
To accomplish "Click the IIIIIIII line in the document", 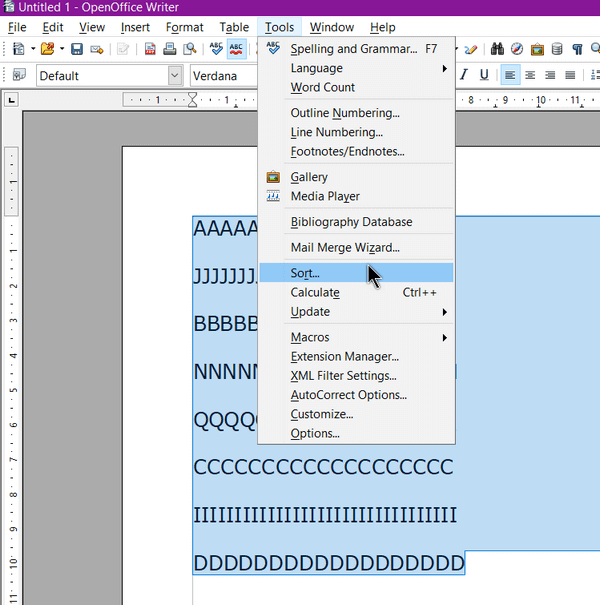I will pos(325,515).
